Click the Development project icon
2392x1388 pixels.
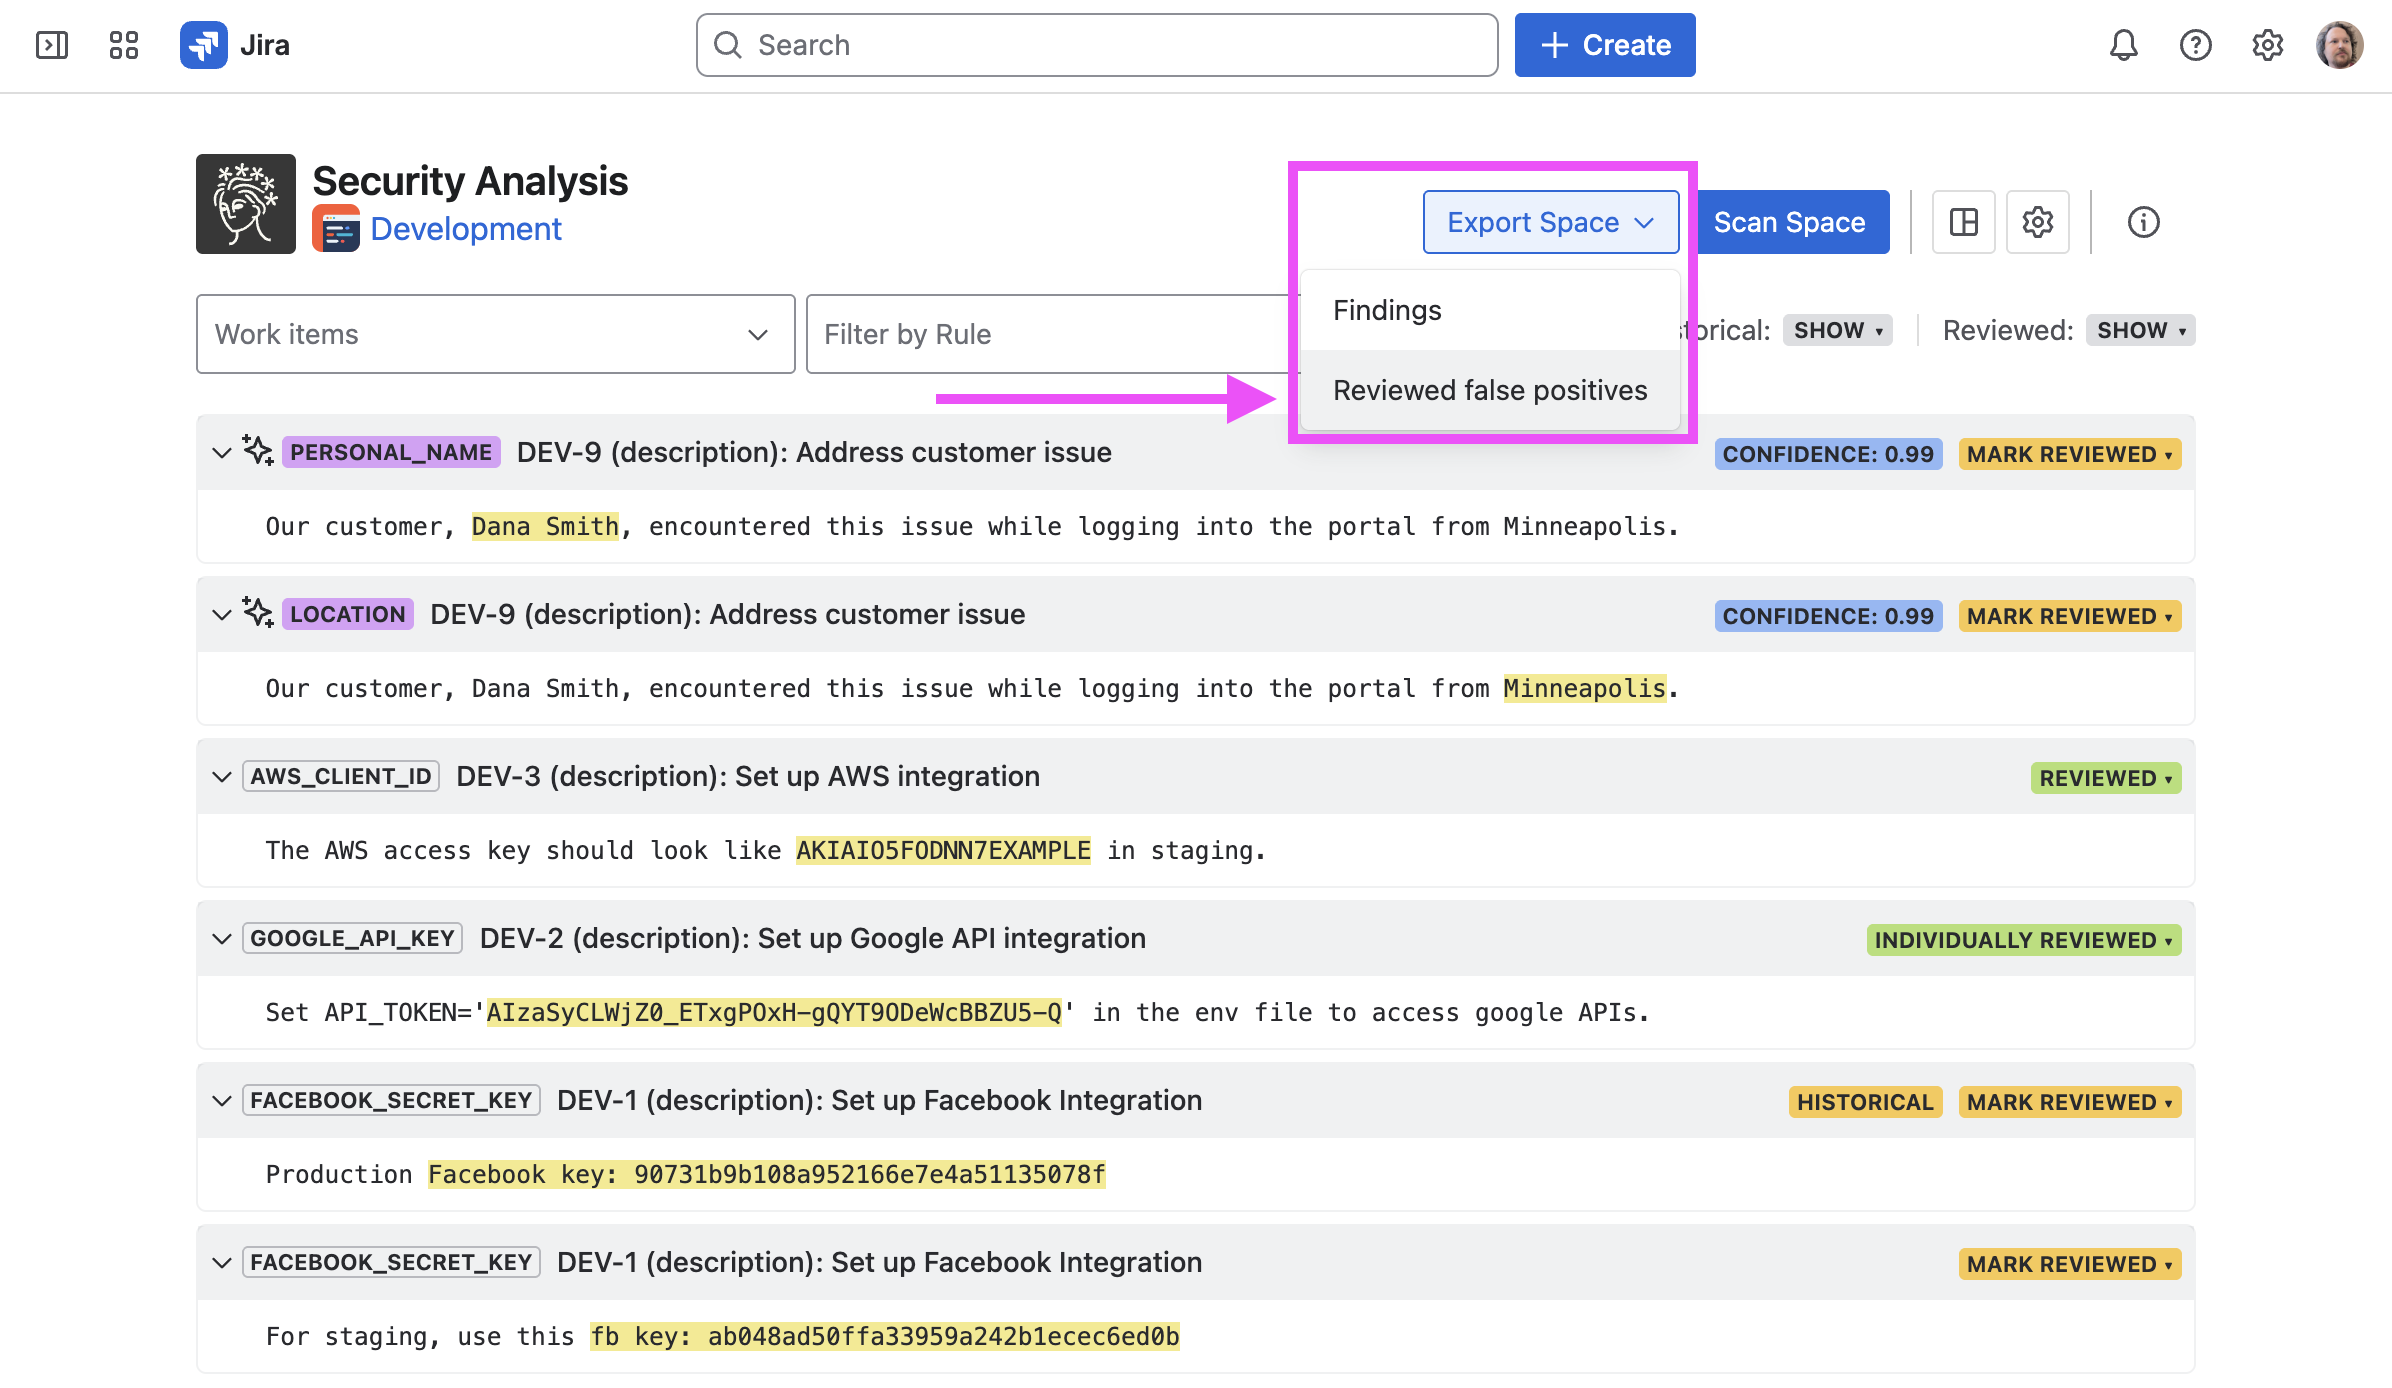pos(336,229)
